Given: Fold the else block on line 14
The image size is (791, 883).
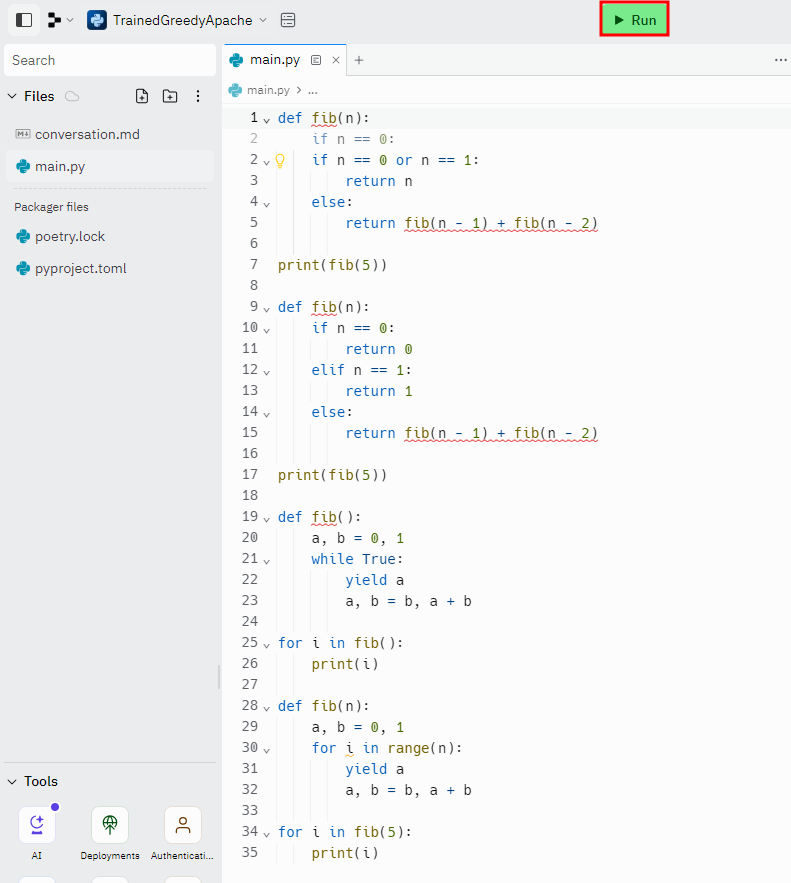Looking at the screenshot, I should coord(266,413).
